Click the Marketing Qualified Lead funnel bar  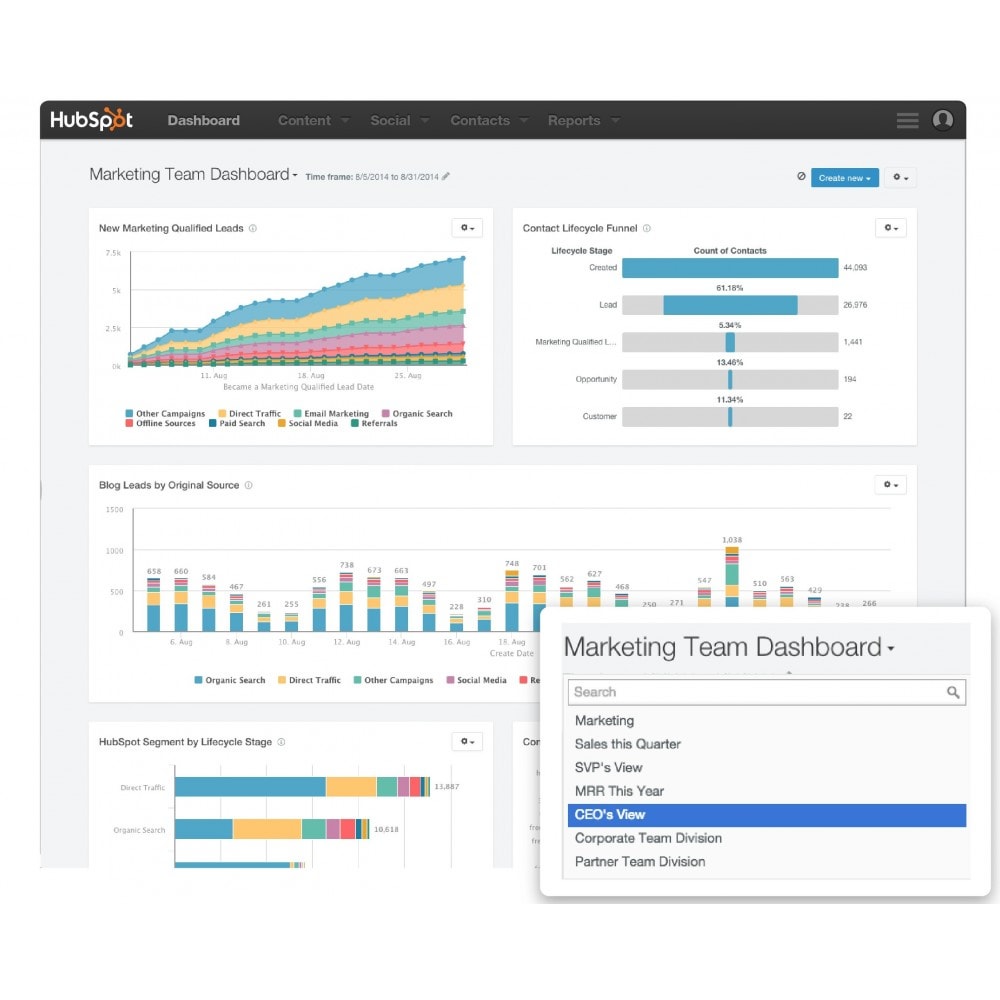click(x=730, y=342)
